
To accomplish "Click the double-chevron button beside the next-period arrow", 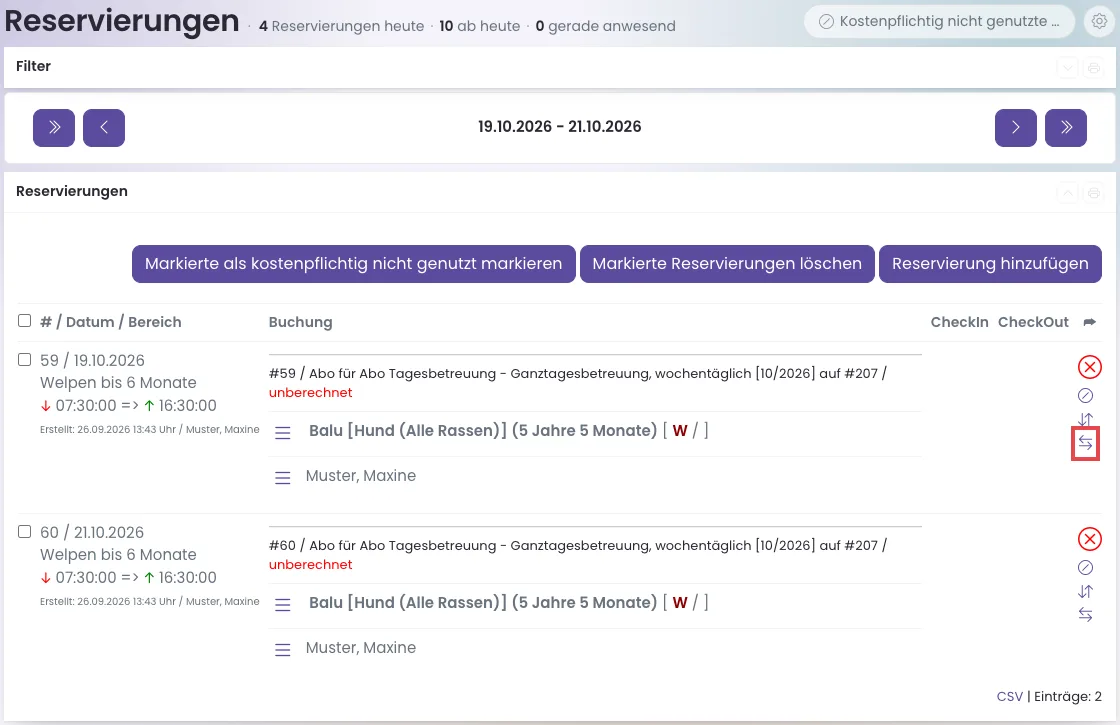I will click(1066, 128).
